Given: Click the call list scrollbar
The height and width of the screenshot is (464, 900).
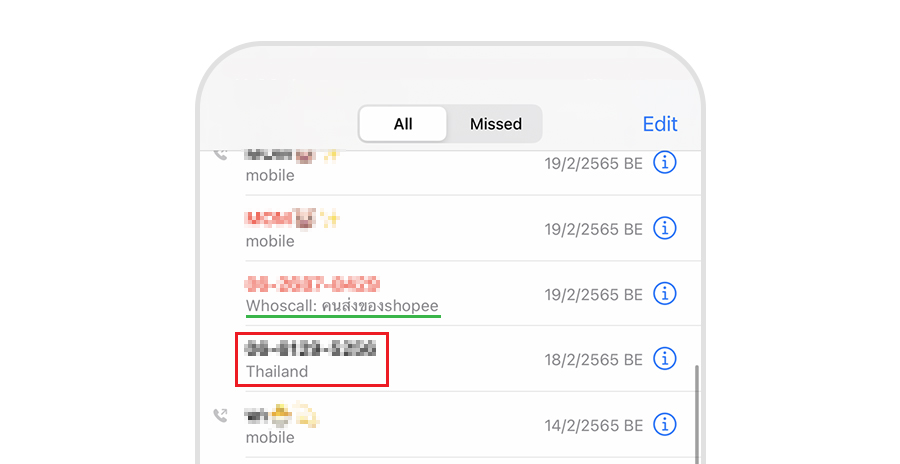Looking at the screenshot, I should pyautogui.click(x=697, y=413).
